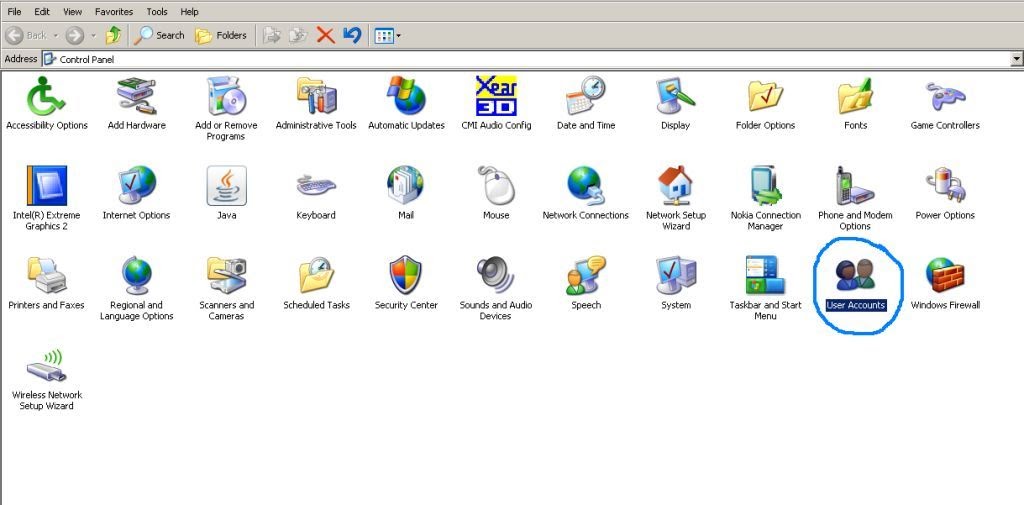Open CMI Audio Config applet
Viewport: 1024px width, 505px height.
tap(496, 96)
